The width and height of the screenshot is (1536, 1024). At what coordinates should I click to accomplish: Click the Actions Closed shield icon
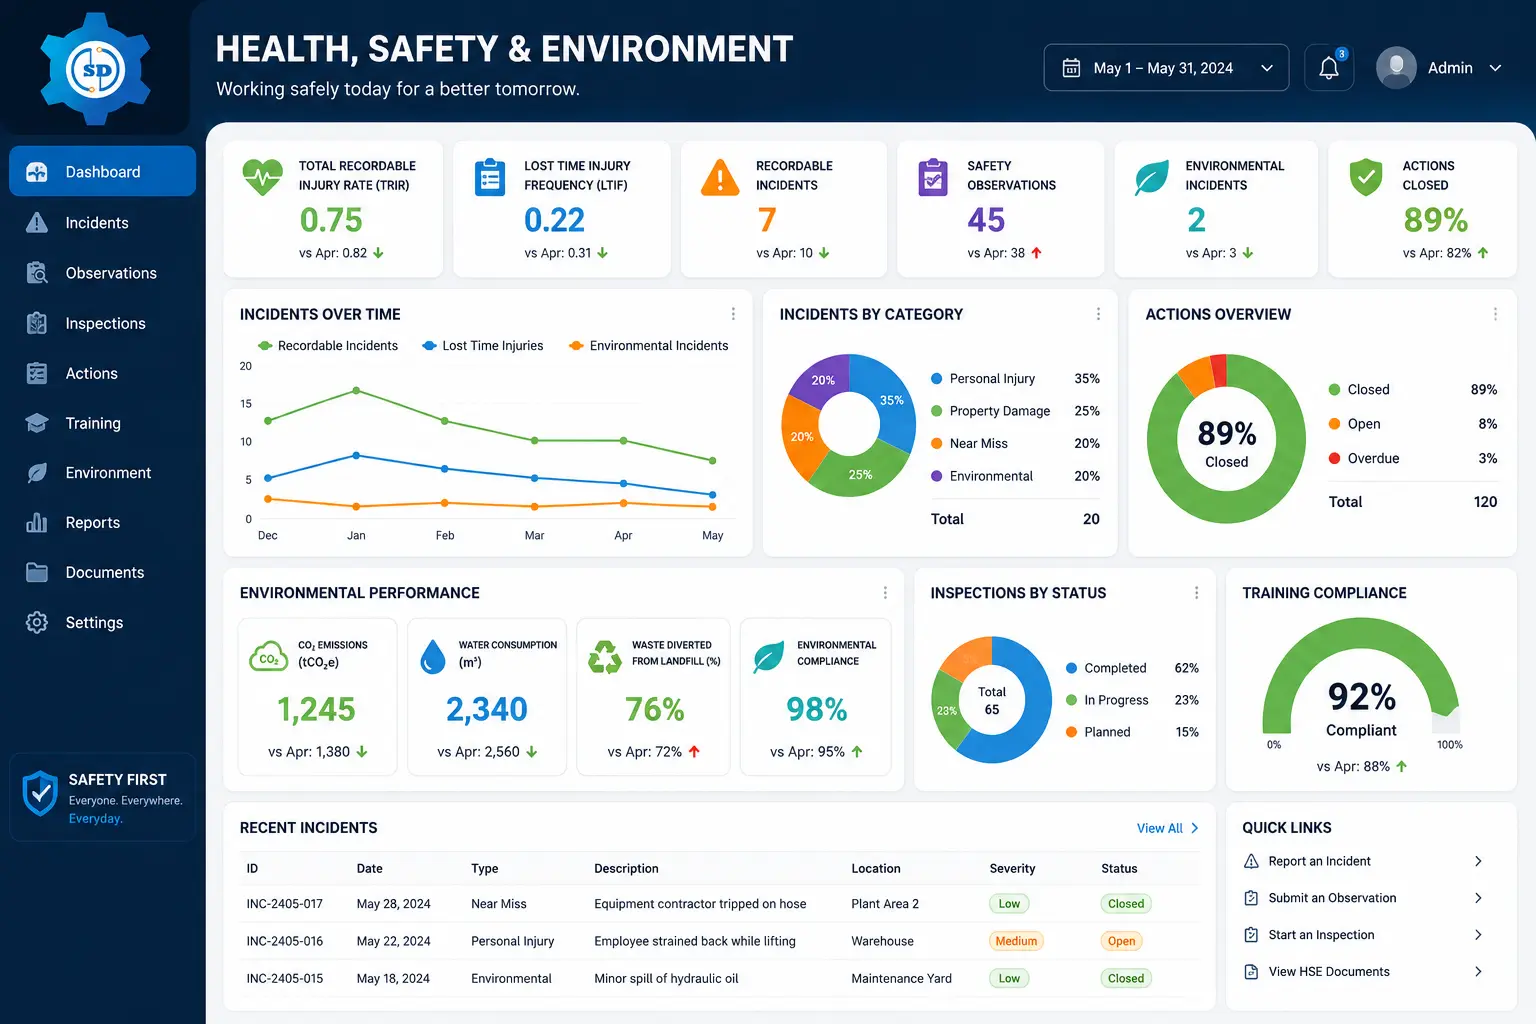point(1366,177)
